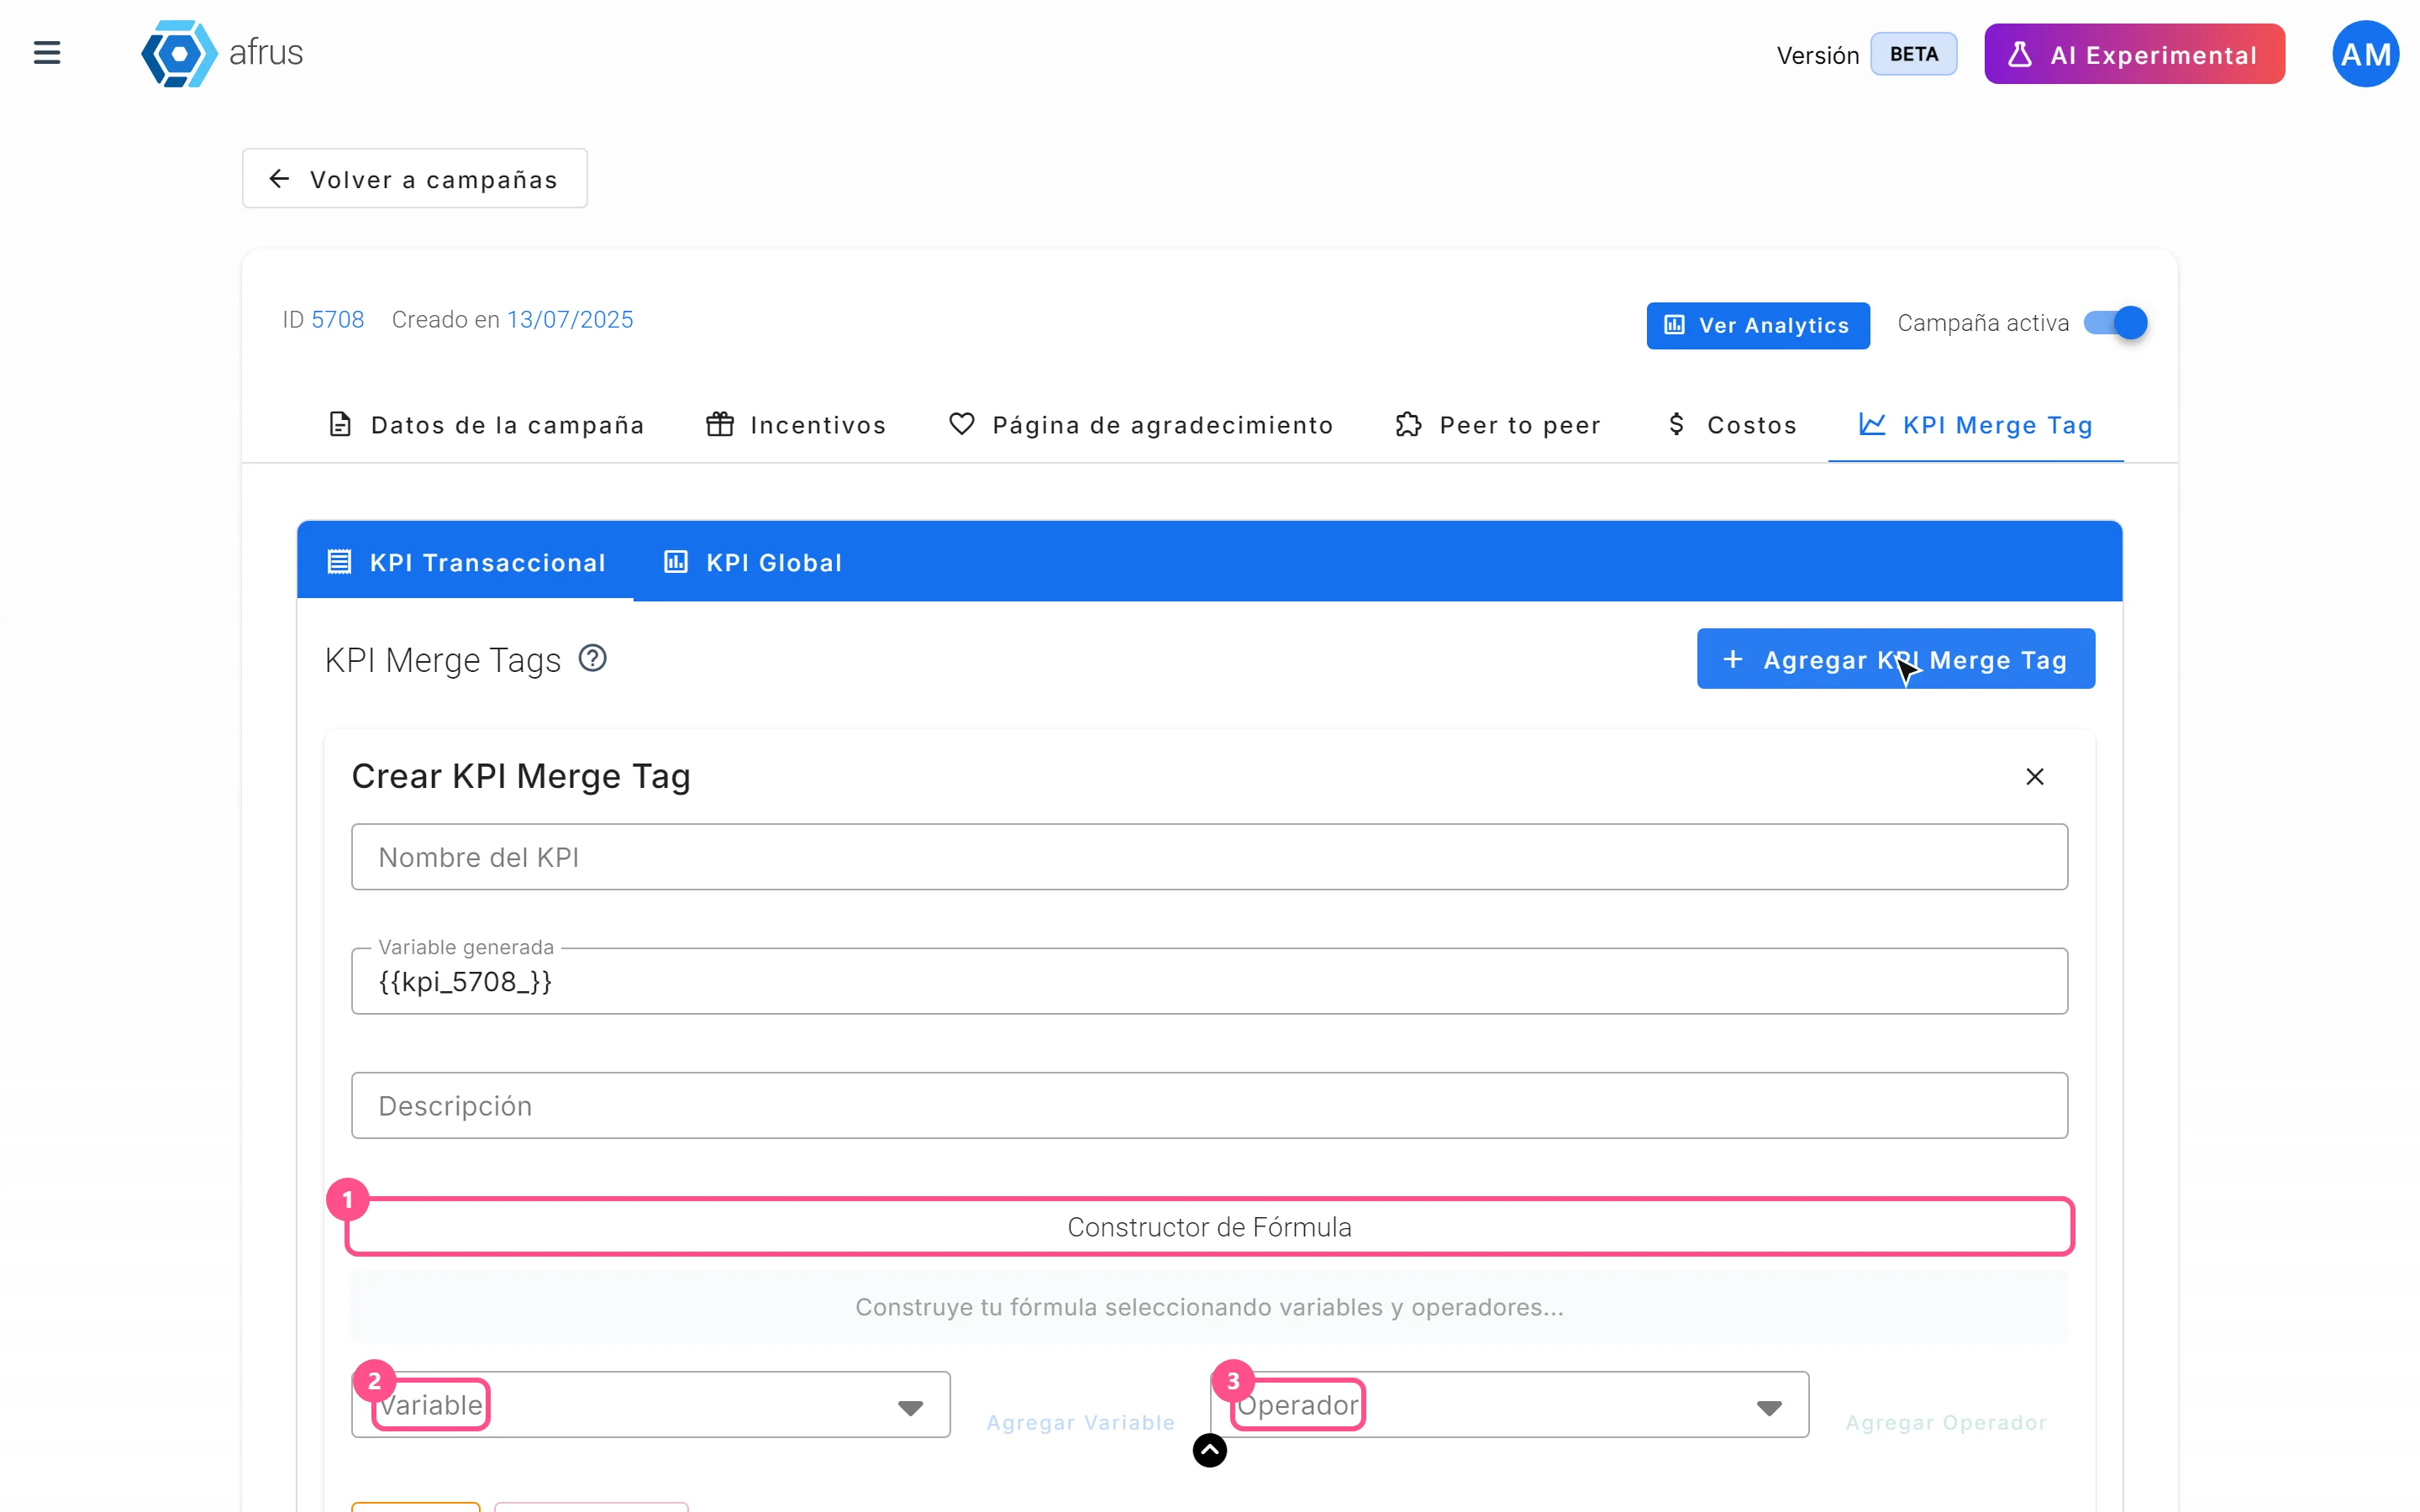Select the Costos tab
Screen dimensions: 2420x1512
click(x=1732, y=425)
